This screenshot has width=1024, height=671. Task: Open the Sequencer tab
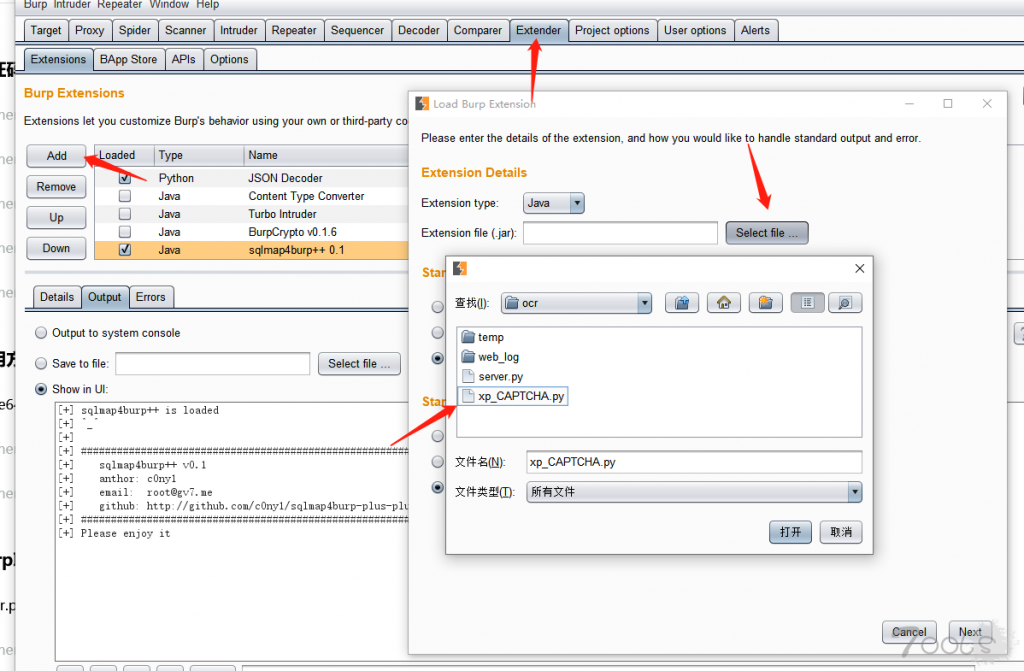click(357, 30)
